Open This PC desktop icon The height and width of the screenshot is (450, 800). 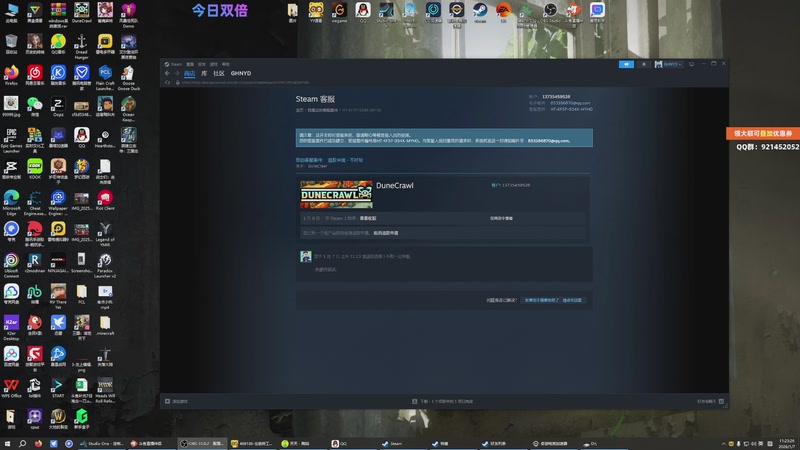tap(11, 13)
